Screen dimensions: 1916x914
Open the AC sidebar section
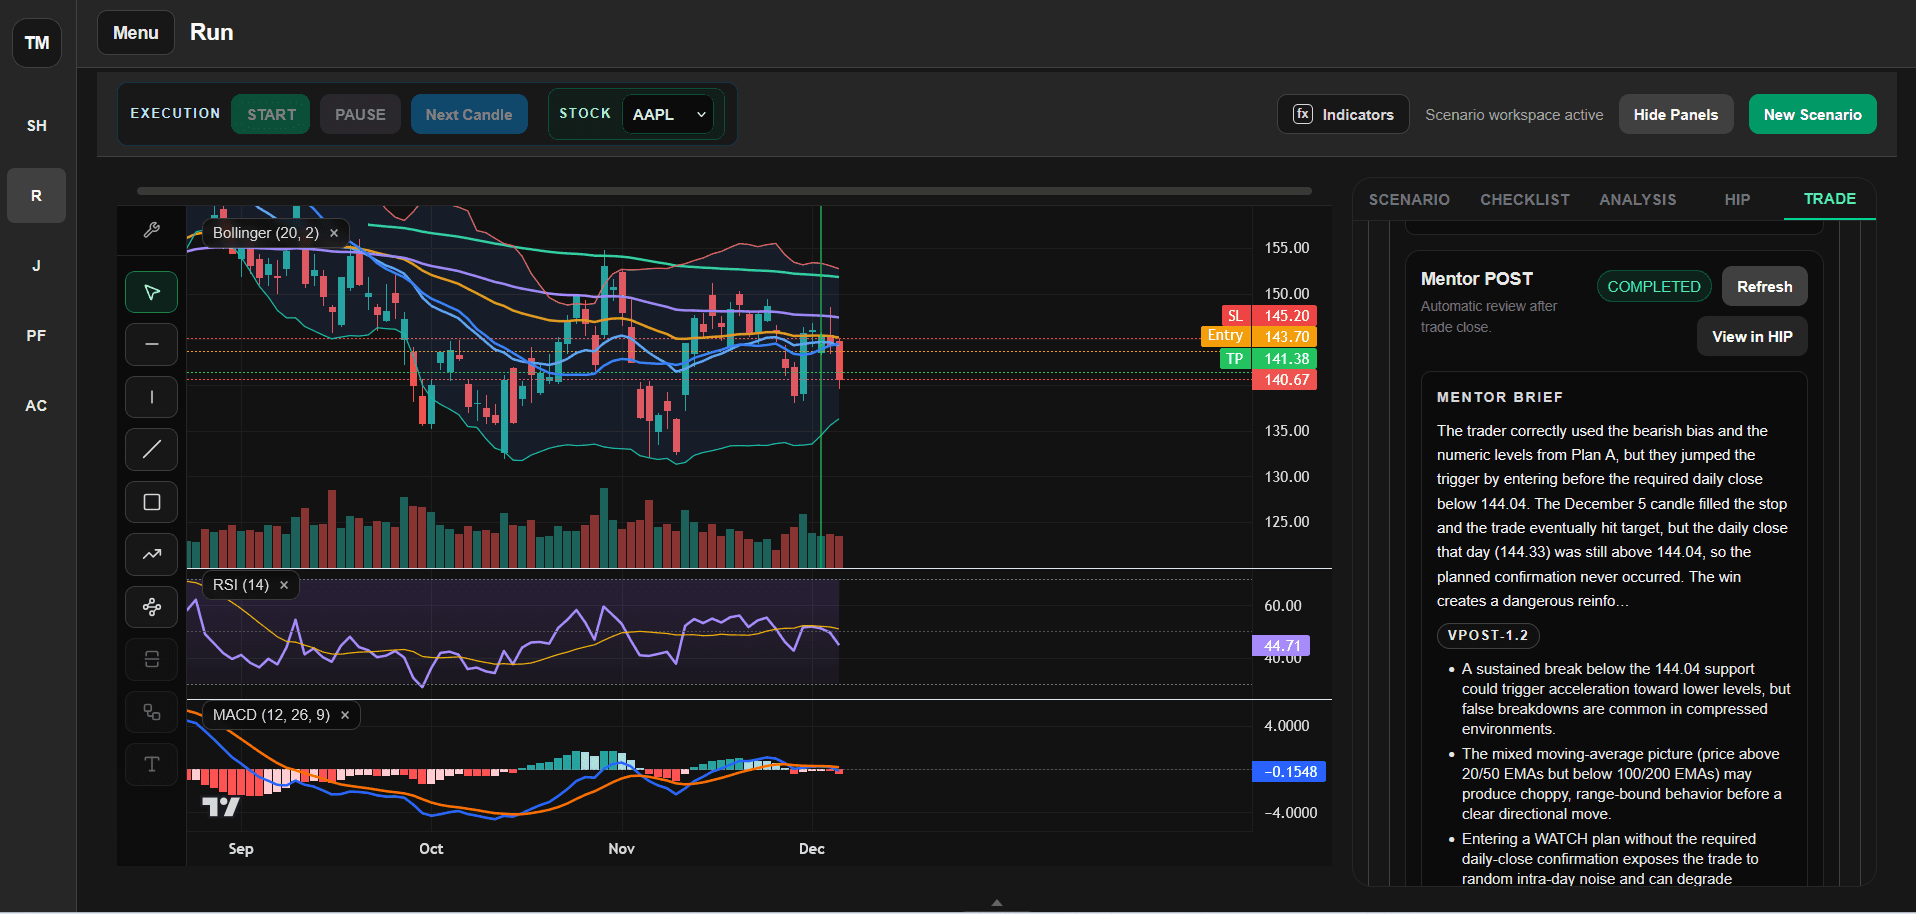click(x=36, y=406)
